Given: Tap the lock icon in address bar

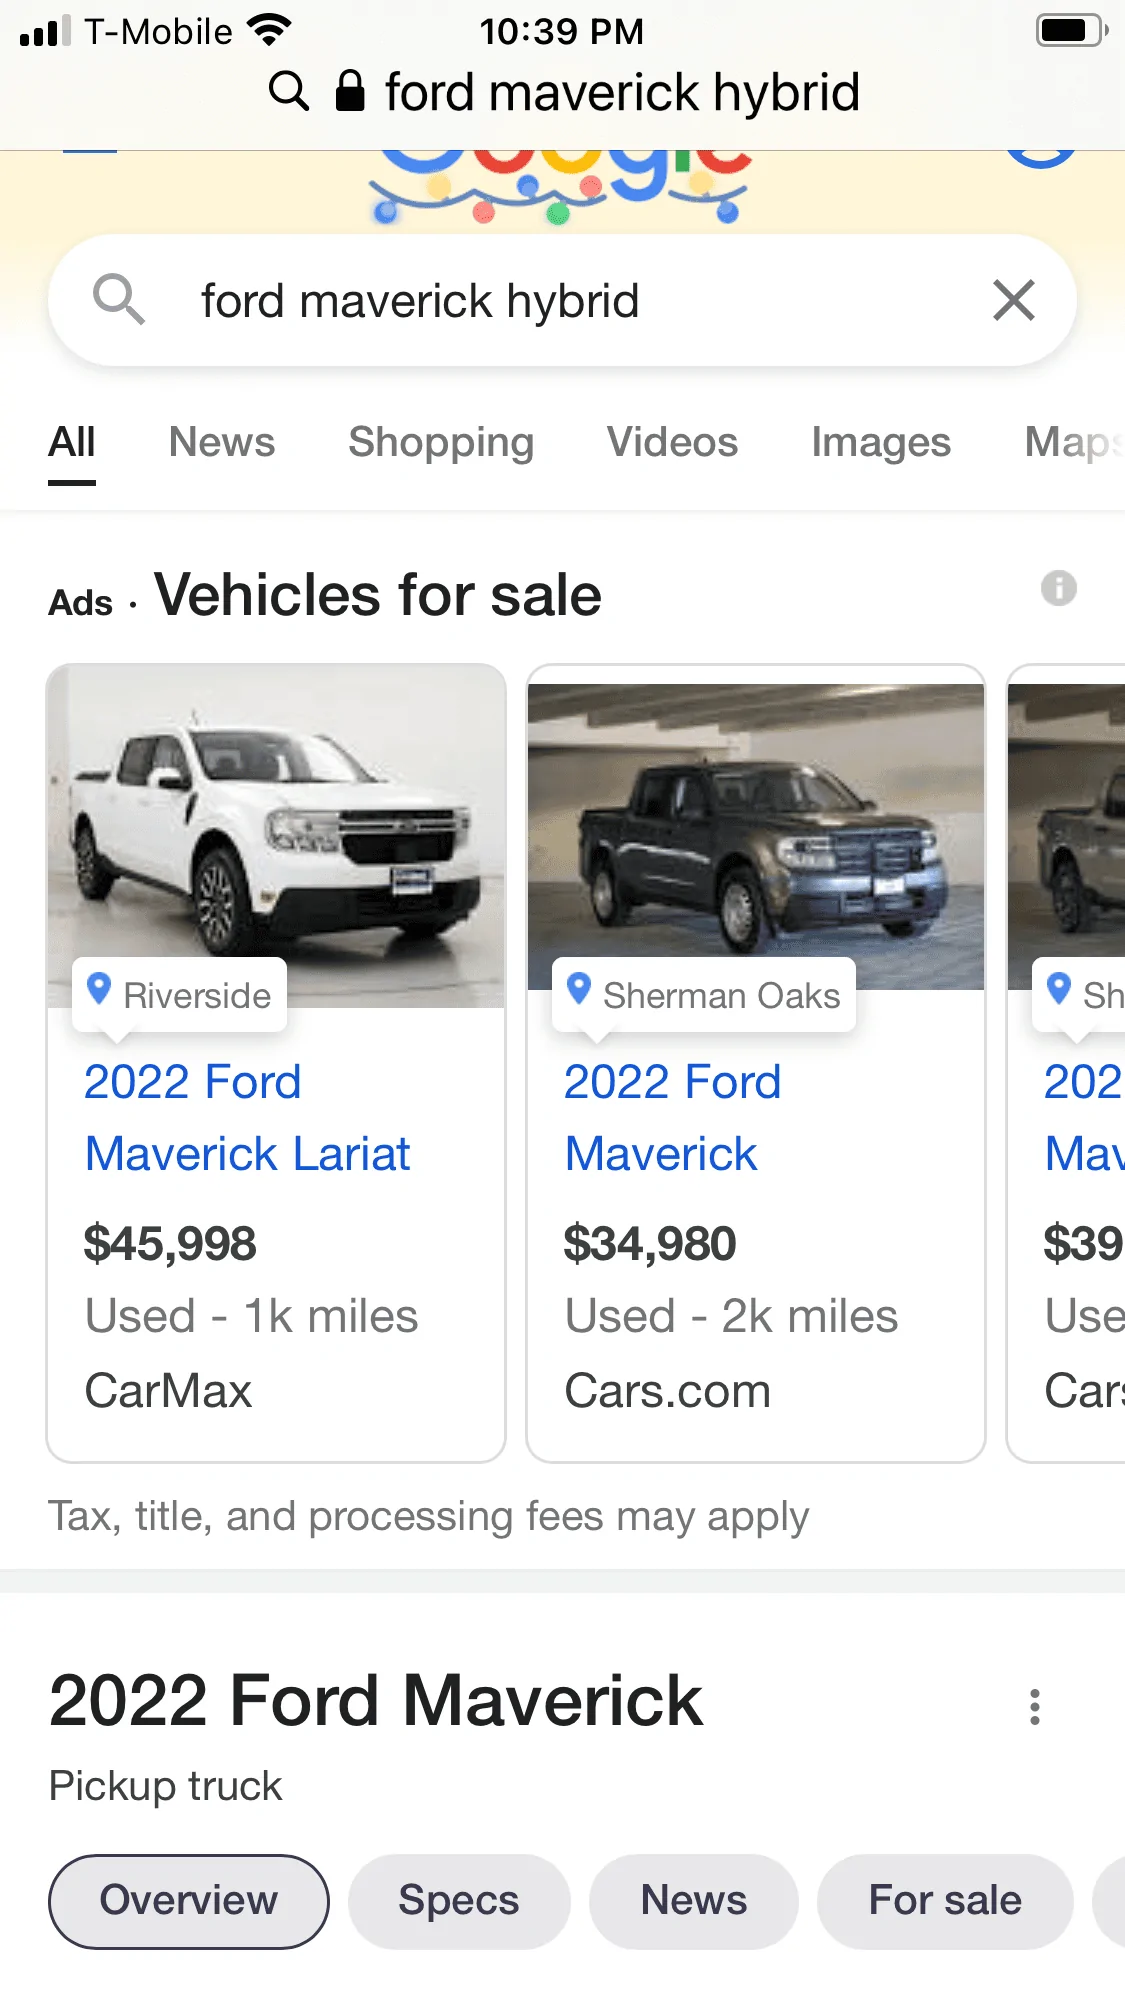Looking at the screenshot, I should 349,90.
